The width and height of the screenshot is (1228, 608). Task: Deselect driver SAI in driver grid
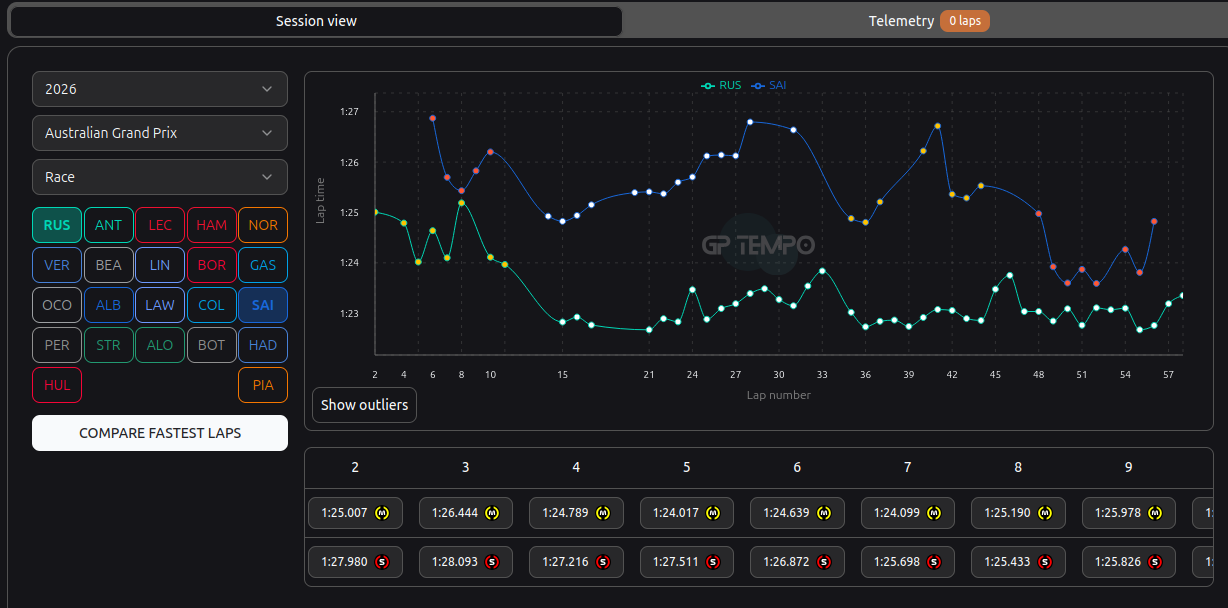[x=263, y=305]
